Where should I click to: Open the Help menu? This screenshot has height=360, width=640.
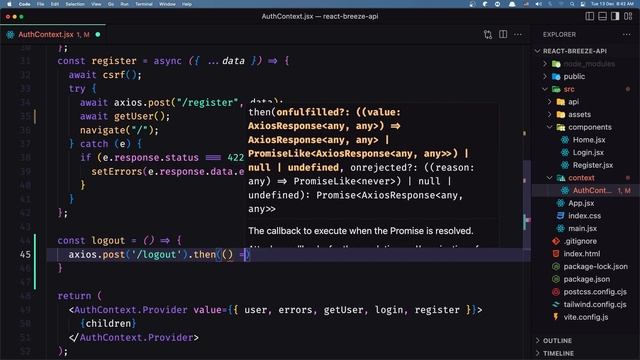point(187,4)
